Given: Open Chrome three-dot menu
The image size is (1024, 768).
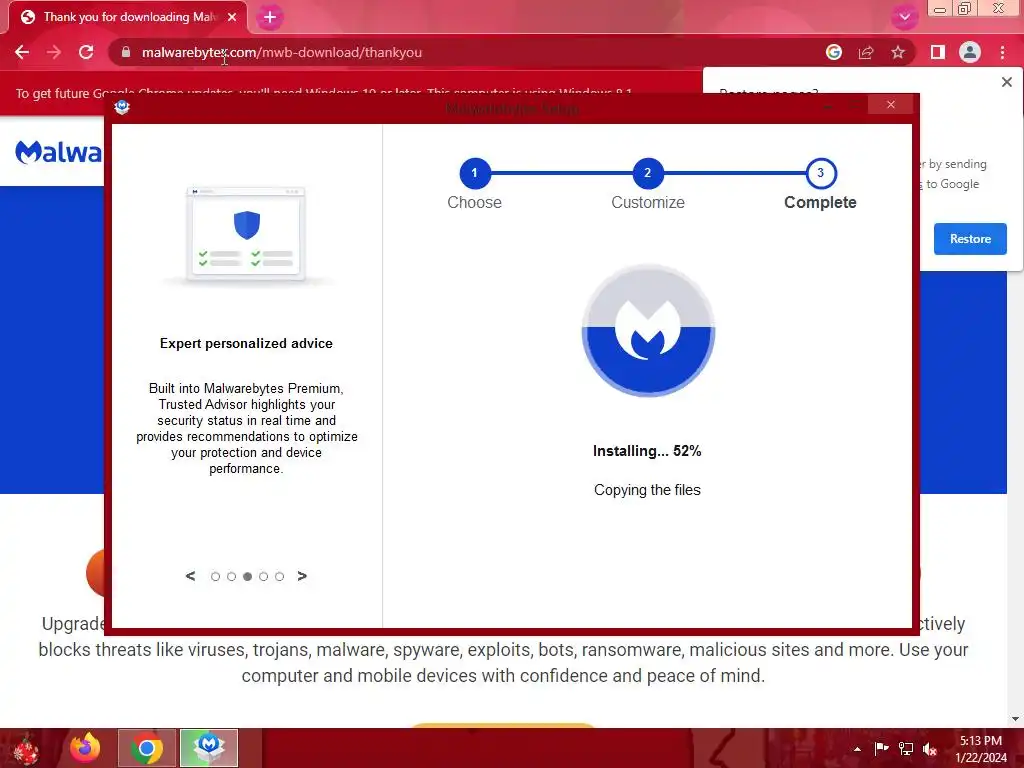Looking at the screenshot, I should point(1002,52).
